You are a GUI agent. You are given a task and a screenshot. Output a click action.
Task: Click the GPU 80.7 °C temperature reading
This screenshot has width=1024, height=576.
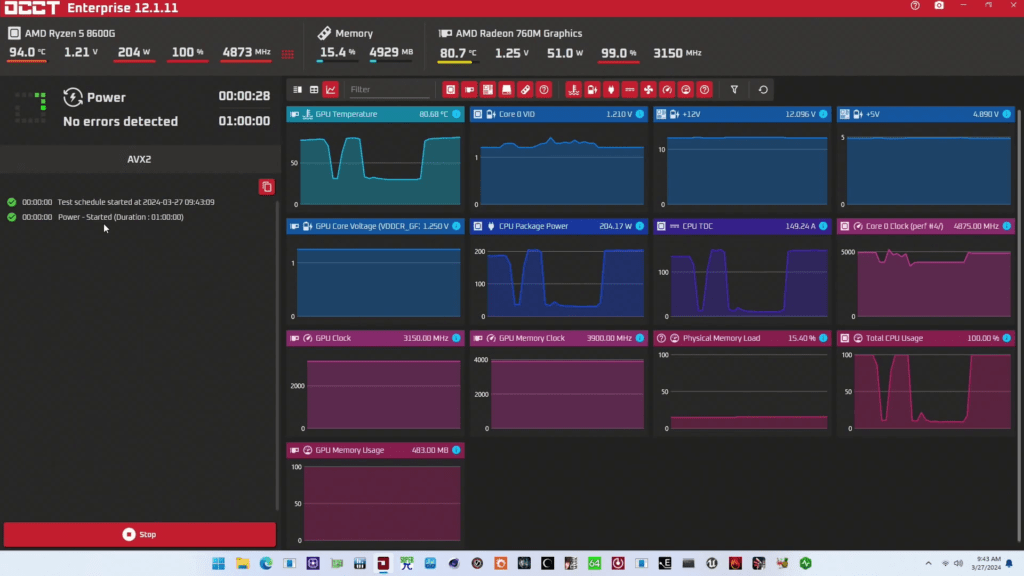(x=458, y=54)
